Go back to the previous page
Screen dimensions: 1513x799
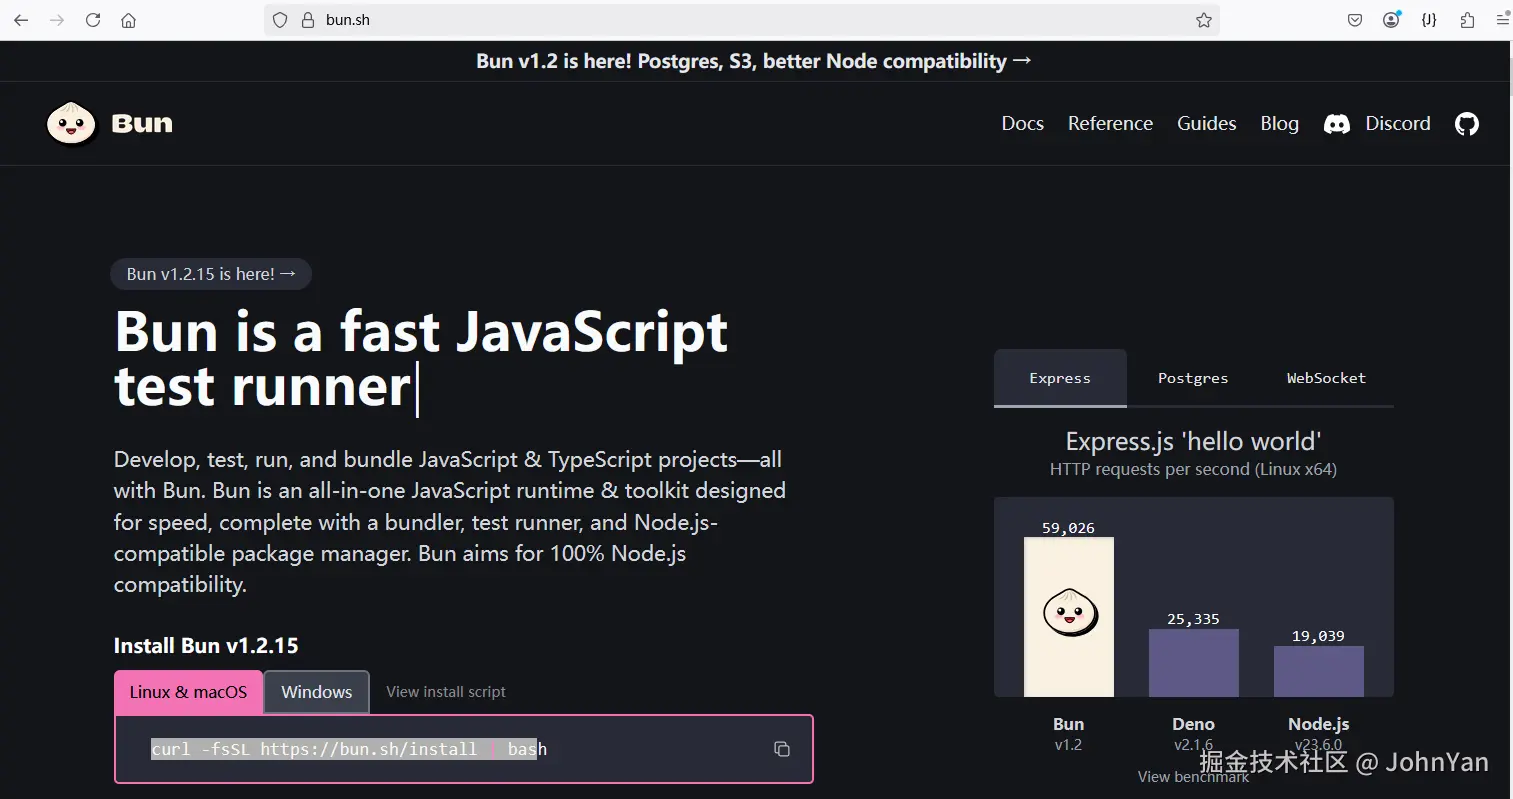(21, 20)
